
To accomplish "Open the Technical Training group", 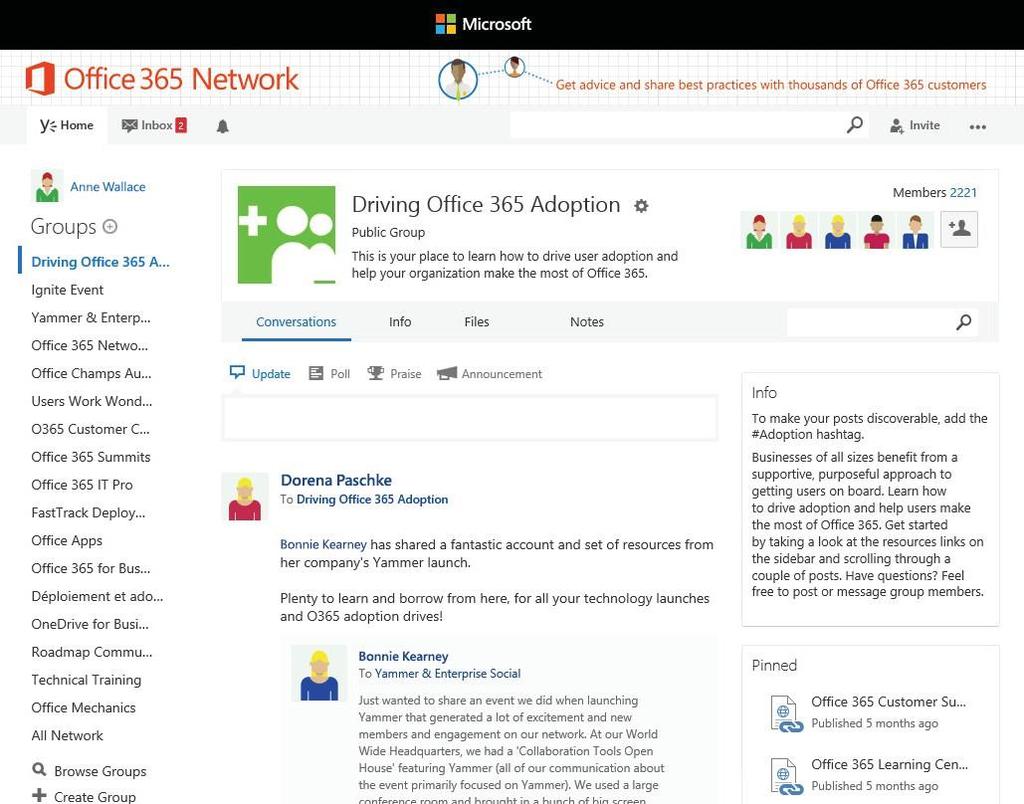I will [86, 680].
